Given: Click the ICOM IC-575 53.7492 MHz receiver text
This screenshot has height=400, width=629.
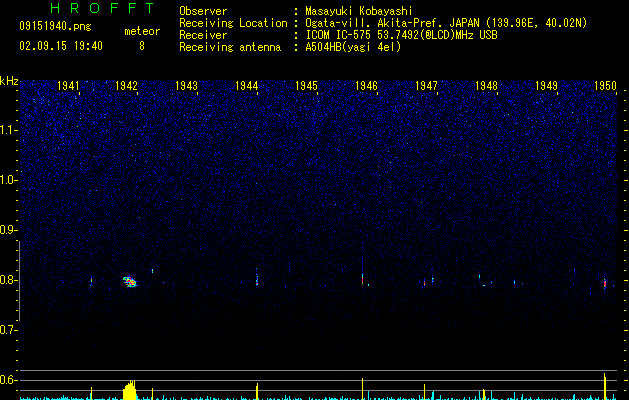Looking at the screenshot, I should [401, 35].
